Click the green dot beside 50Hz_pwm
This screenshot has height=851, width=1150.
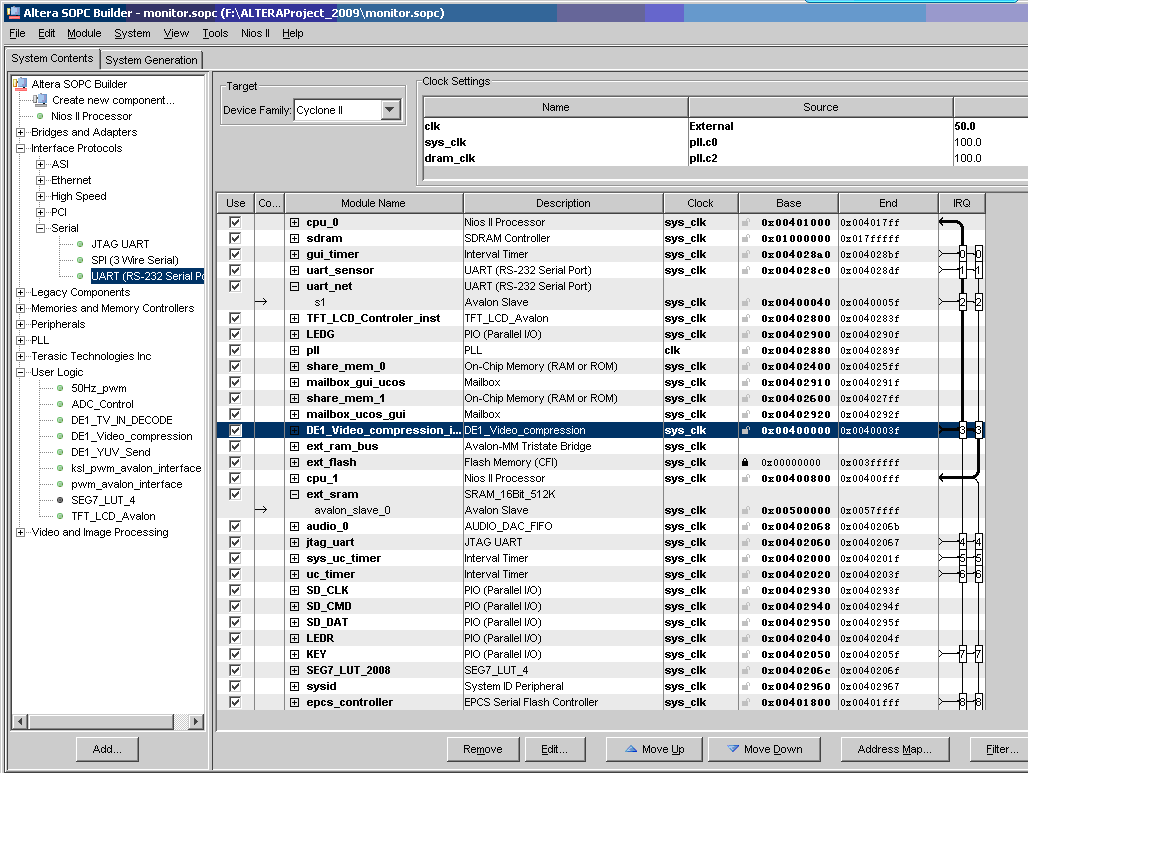pyautogui.click(x=60, y=388)
